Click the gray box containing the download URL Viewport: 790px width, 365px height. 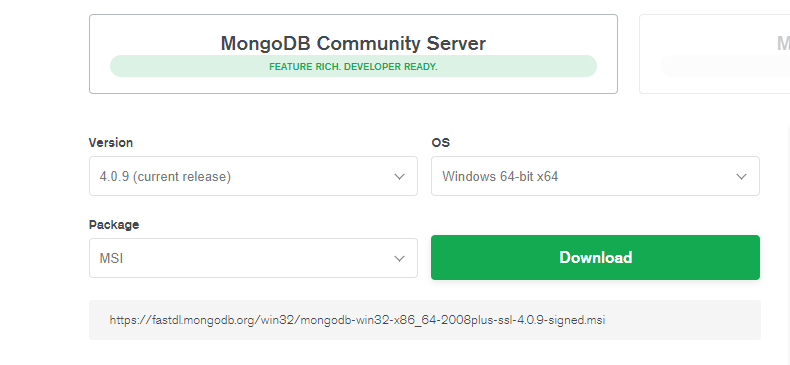[x=425, y=320]
